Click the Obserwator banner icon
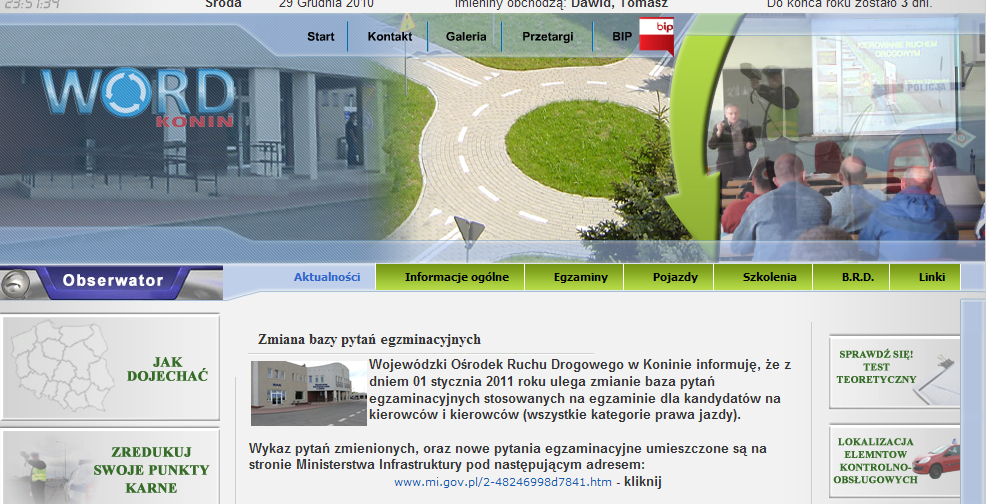The image size is (986, 504). coord(111,283)
